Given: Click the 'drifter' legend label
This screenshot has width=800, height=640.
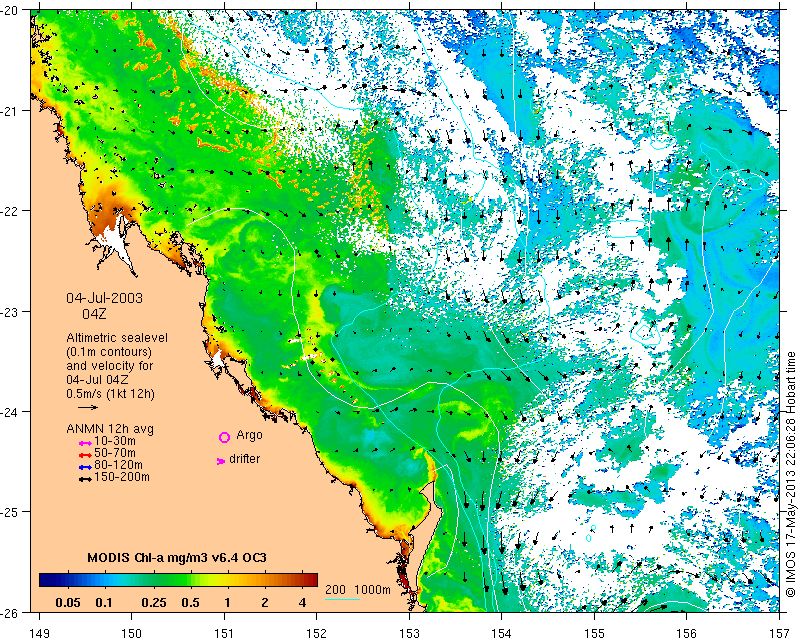Looking at the screenshot, I should pyautogui.click(x=244, y=459).
